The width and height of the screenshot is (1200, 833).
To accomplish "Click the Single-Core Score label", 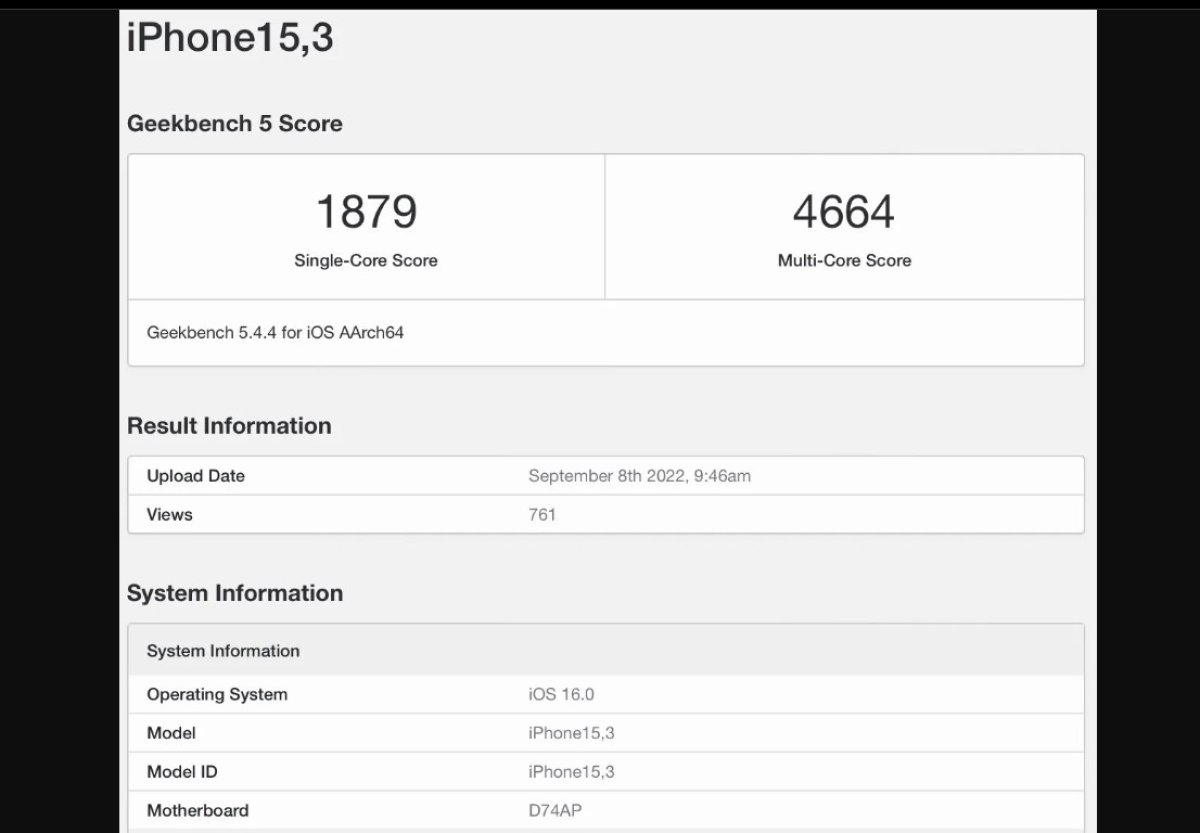I will click(366, 260).
